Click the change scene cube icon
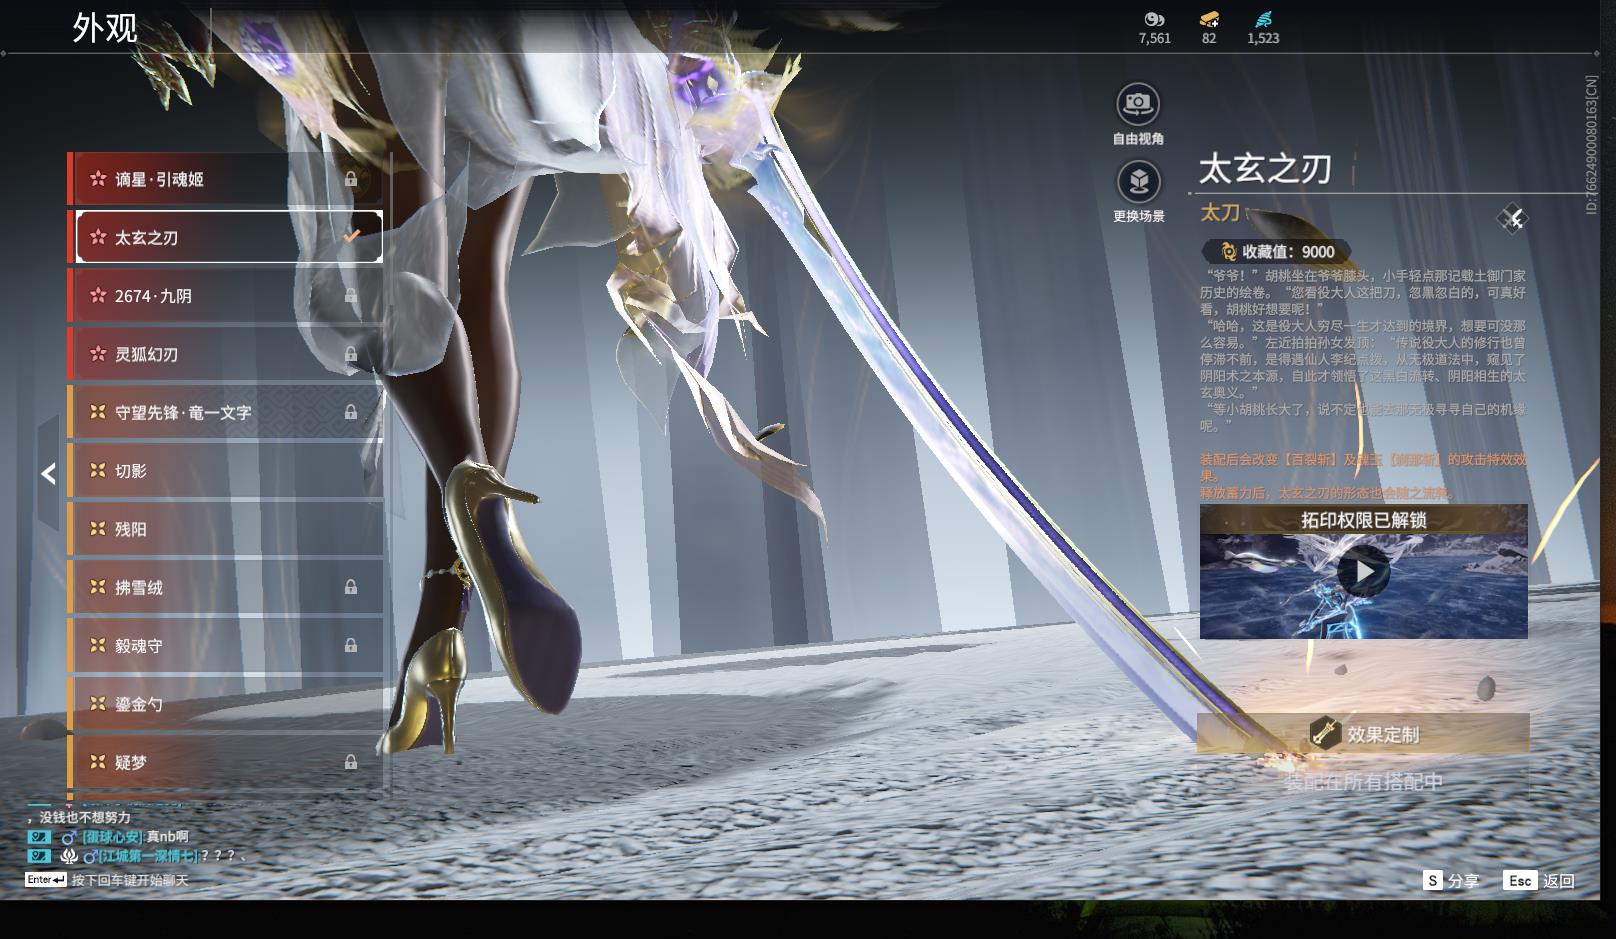 [x=1137, y=182]
